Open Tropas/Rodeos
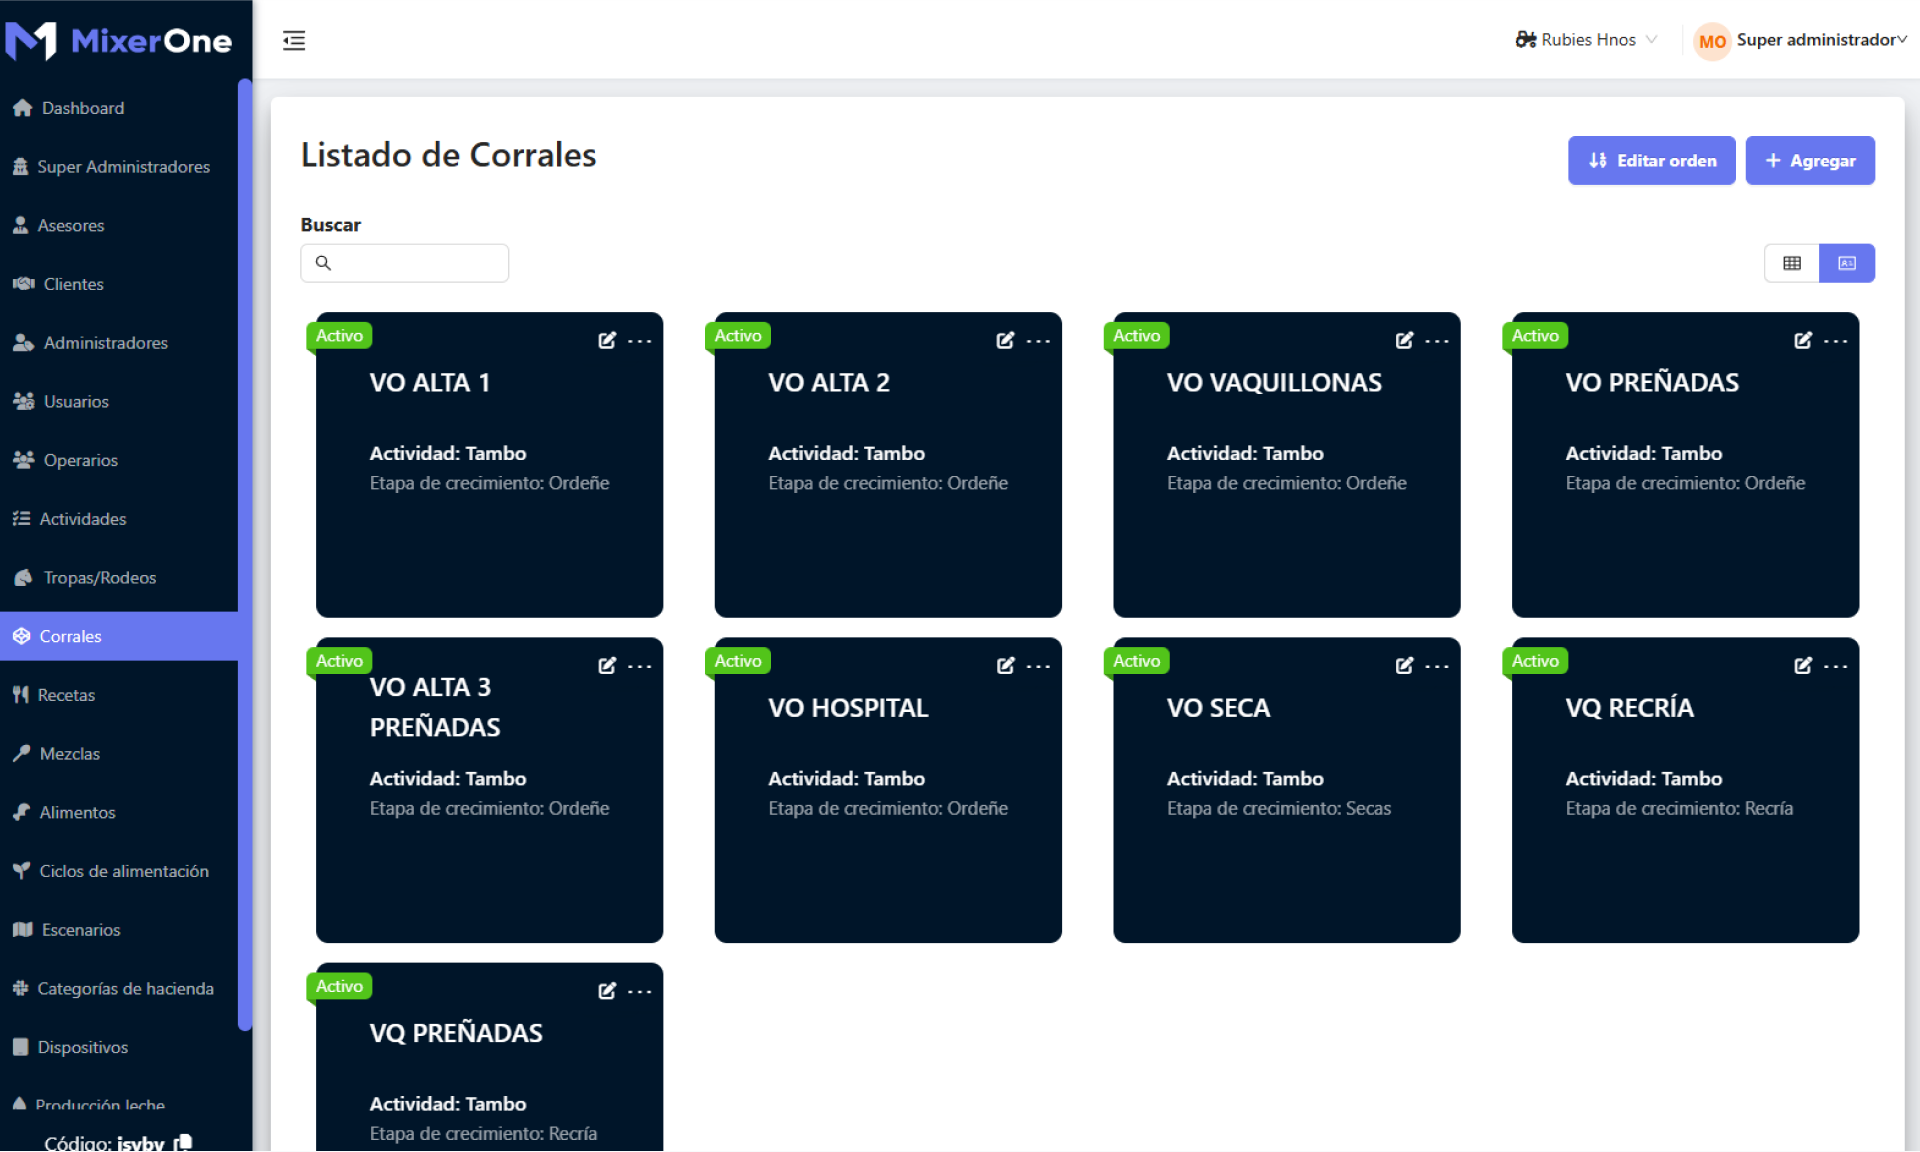This screenshot has height=1152, width=1920. coord(119,578)
